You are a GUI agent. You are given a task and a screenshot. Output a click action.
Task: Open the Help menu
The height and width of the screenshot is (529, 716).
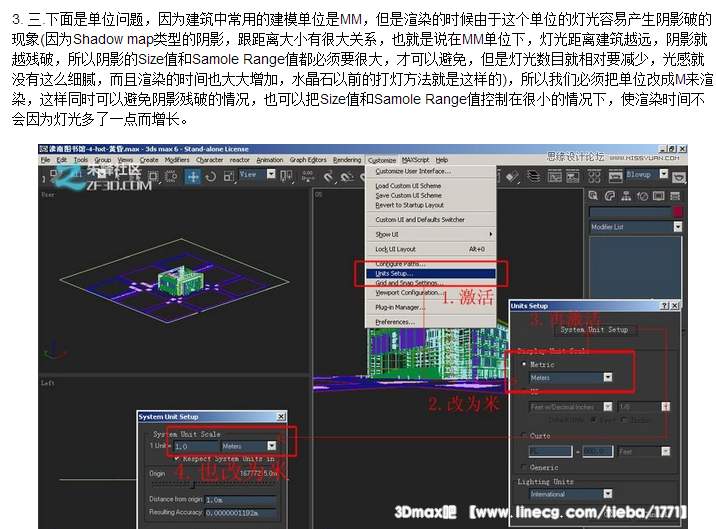(x=442, y=160)
